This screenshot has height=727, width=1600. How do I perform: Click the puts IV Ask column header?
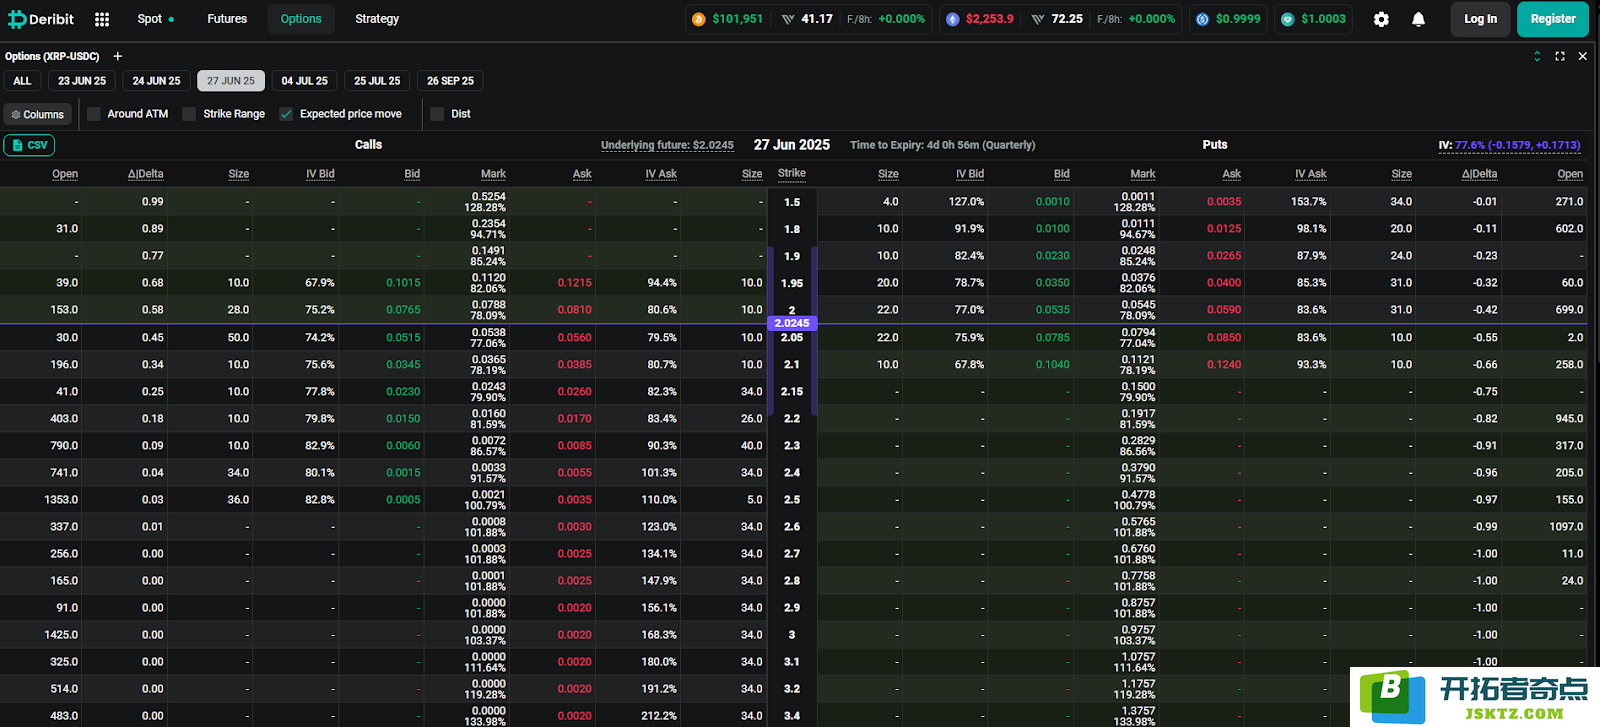(x=1310, y=174)
